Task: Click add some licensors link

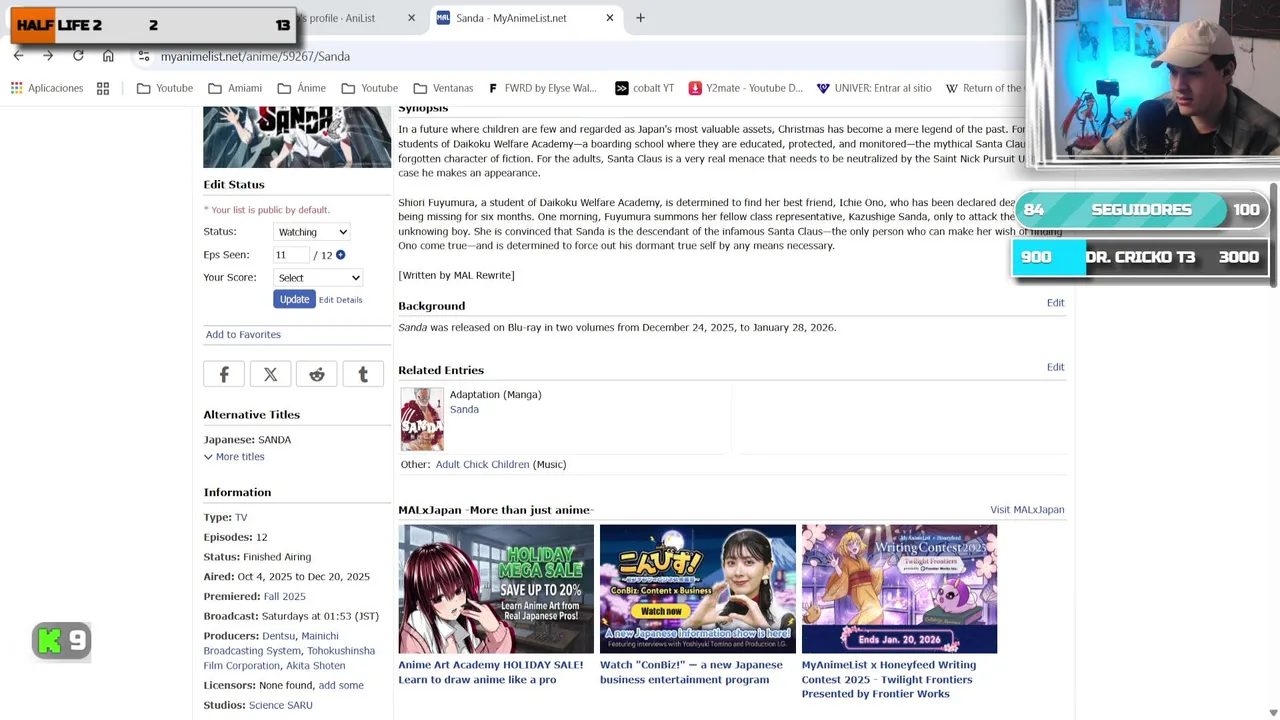Action: tap(341, 685)
